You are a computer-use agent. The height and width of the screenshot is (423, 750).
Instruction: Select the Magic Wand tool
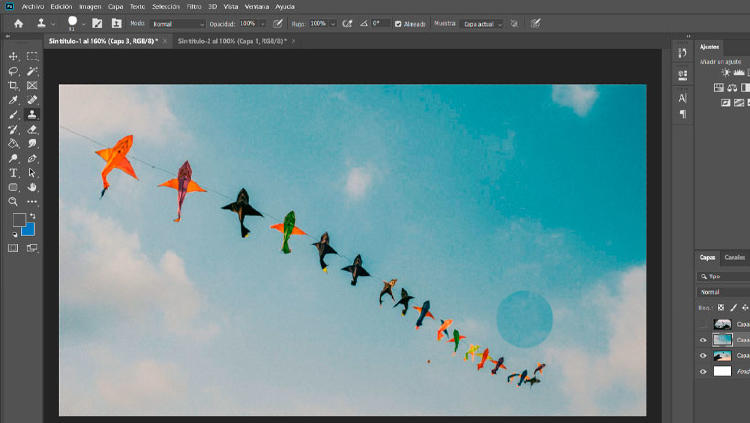tap(32, 71)
